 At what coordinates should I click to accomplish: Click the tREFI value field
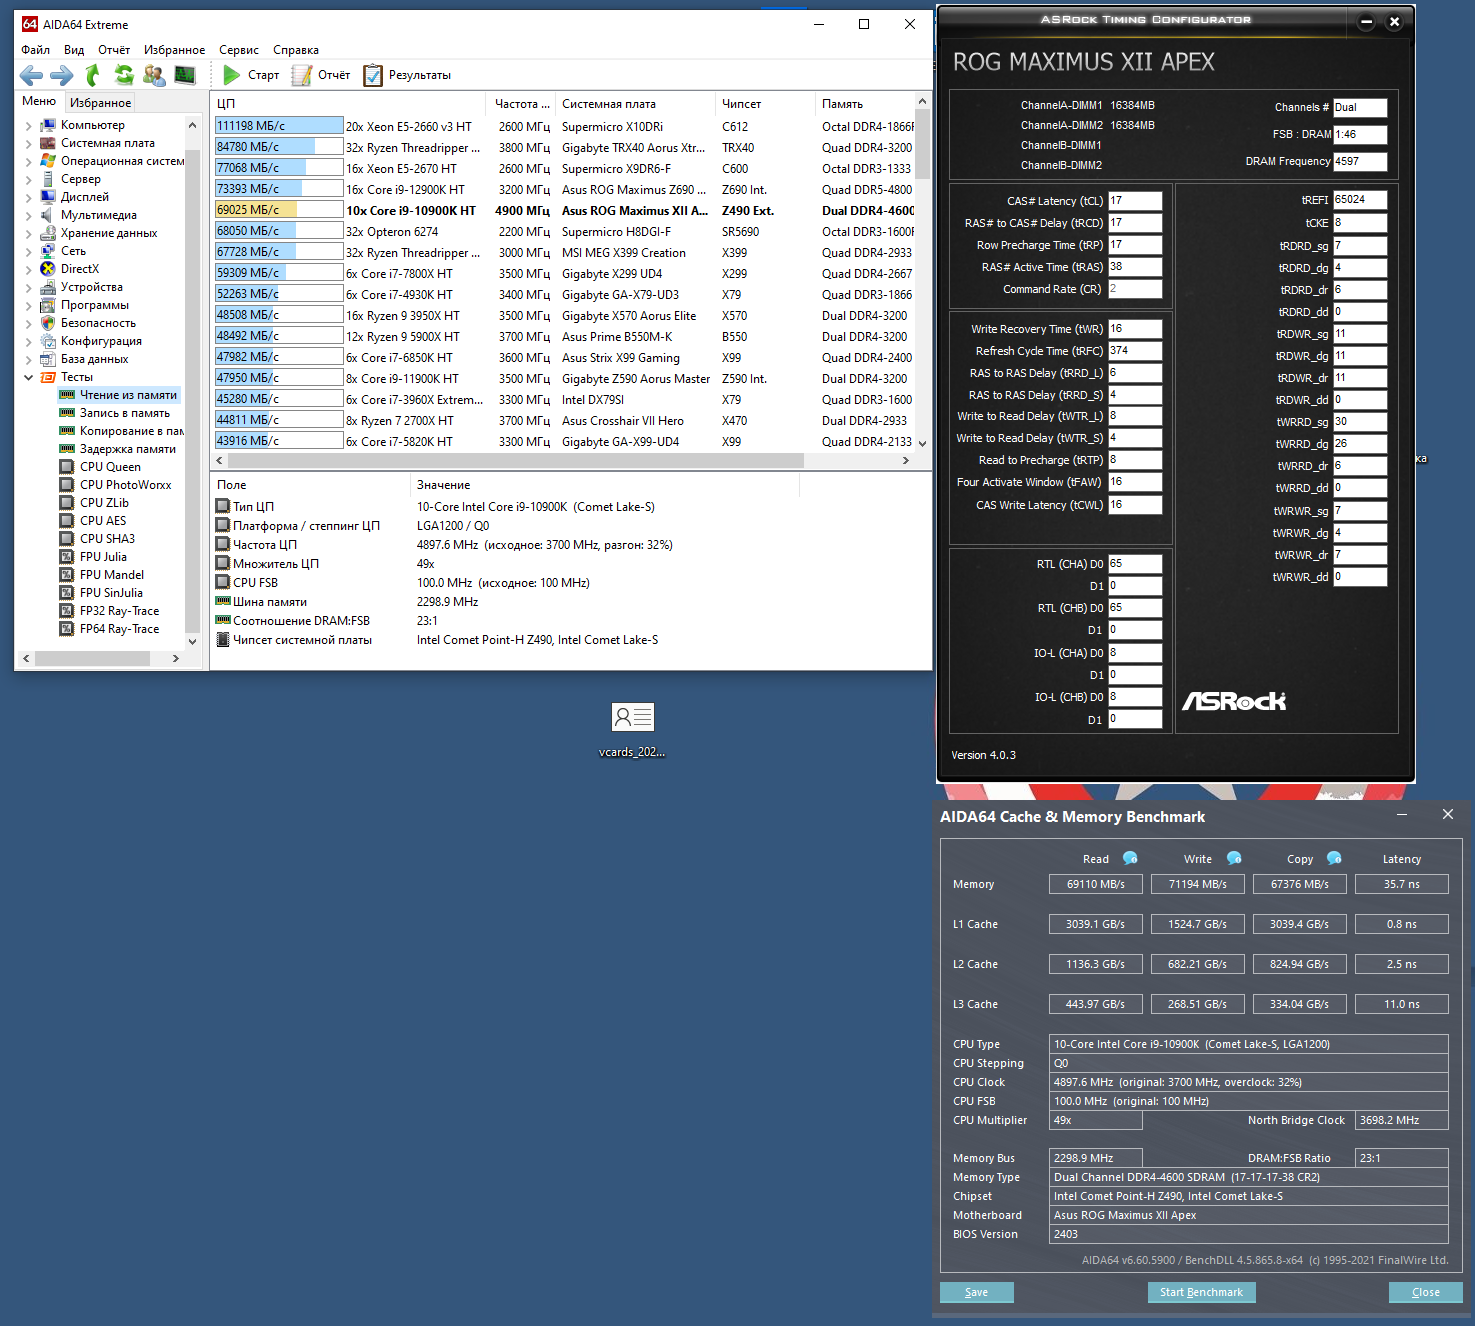(x=1360, y=200)
